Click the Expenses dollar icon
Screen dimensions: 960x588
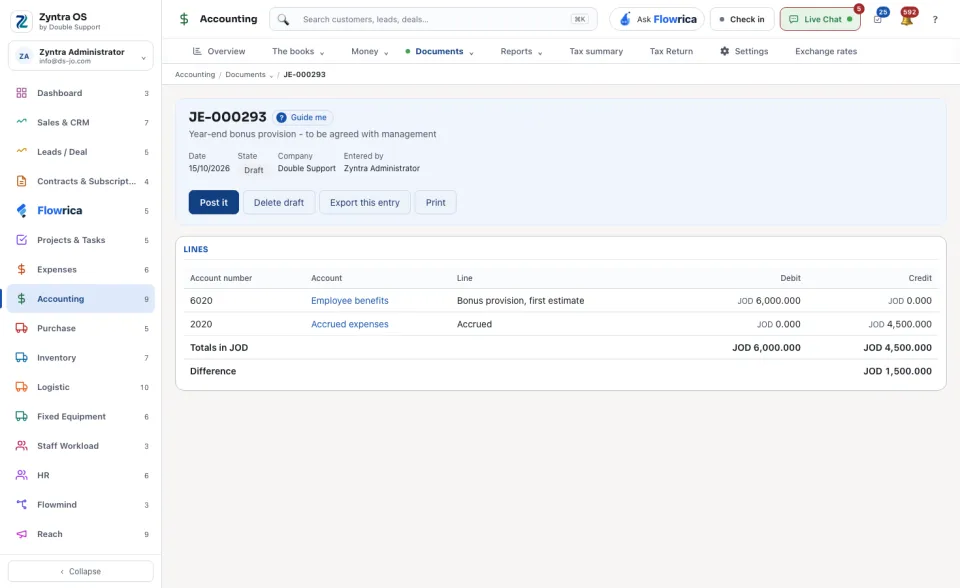21,270
